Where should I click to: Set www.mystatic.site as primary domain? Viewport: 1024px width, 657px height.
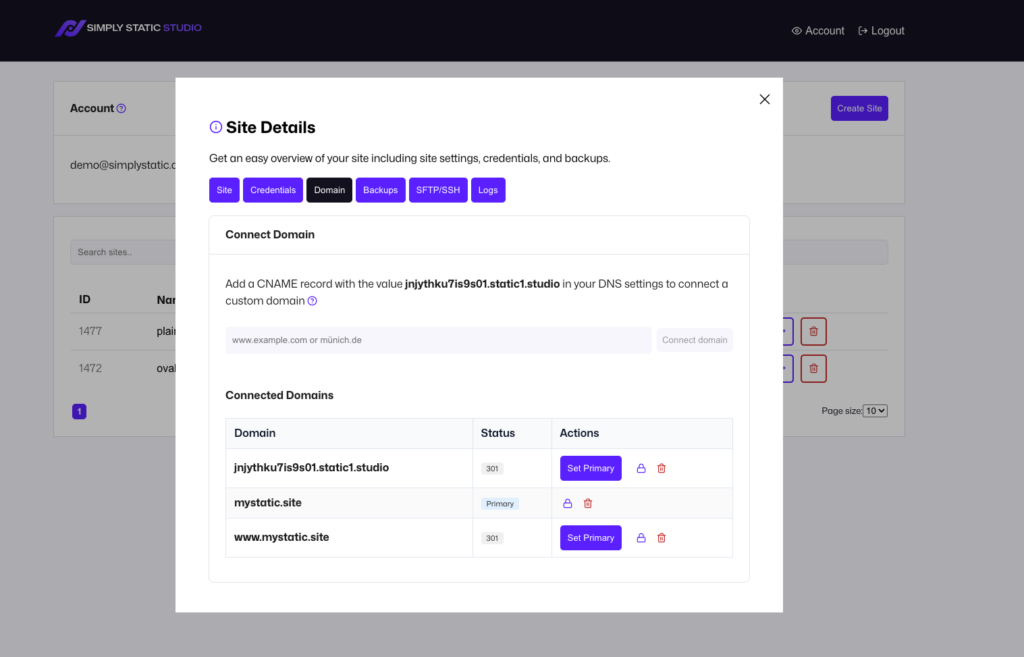click(x=590, y=537)
